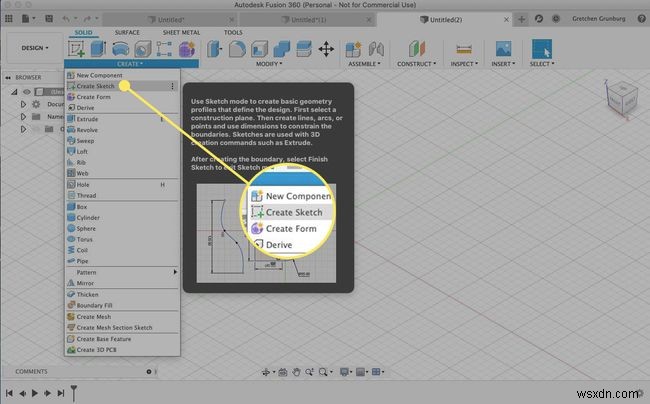Click the Extrude toolbar icon
The height and width of the screenshot is (404, 650).
point(98,49)
